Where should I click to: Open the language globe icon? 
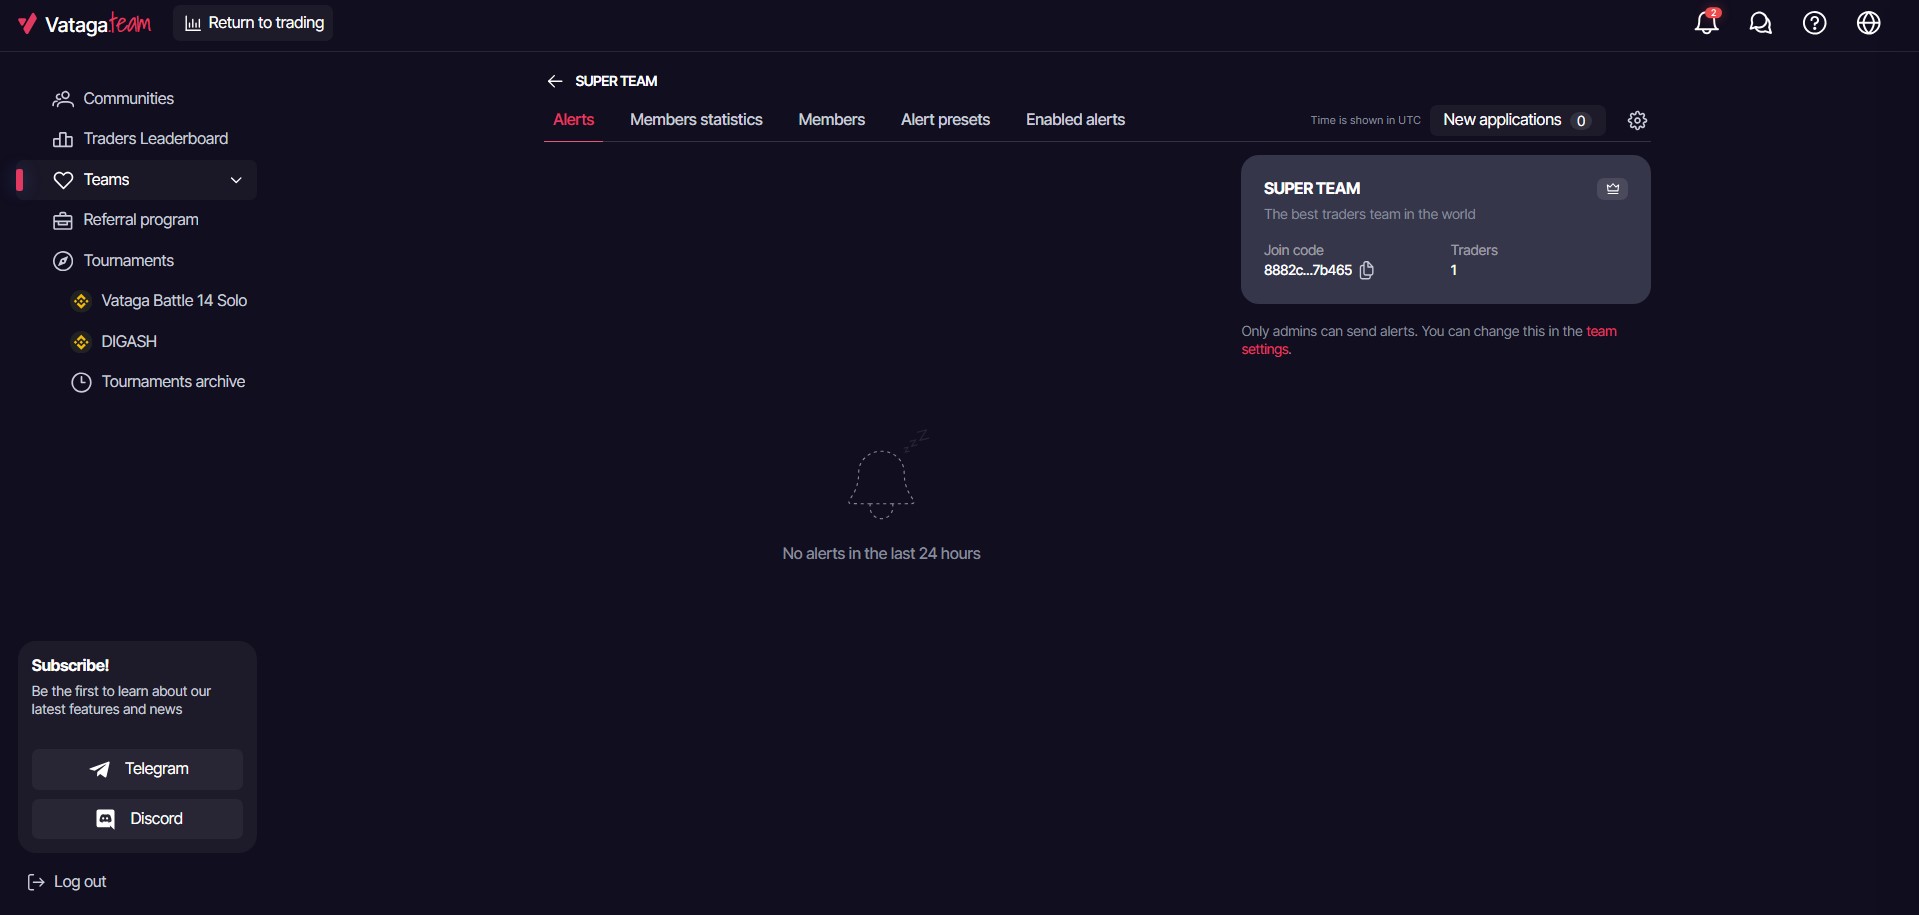1869,23
